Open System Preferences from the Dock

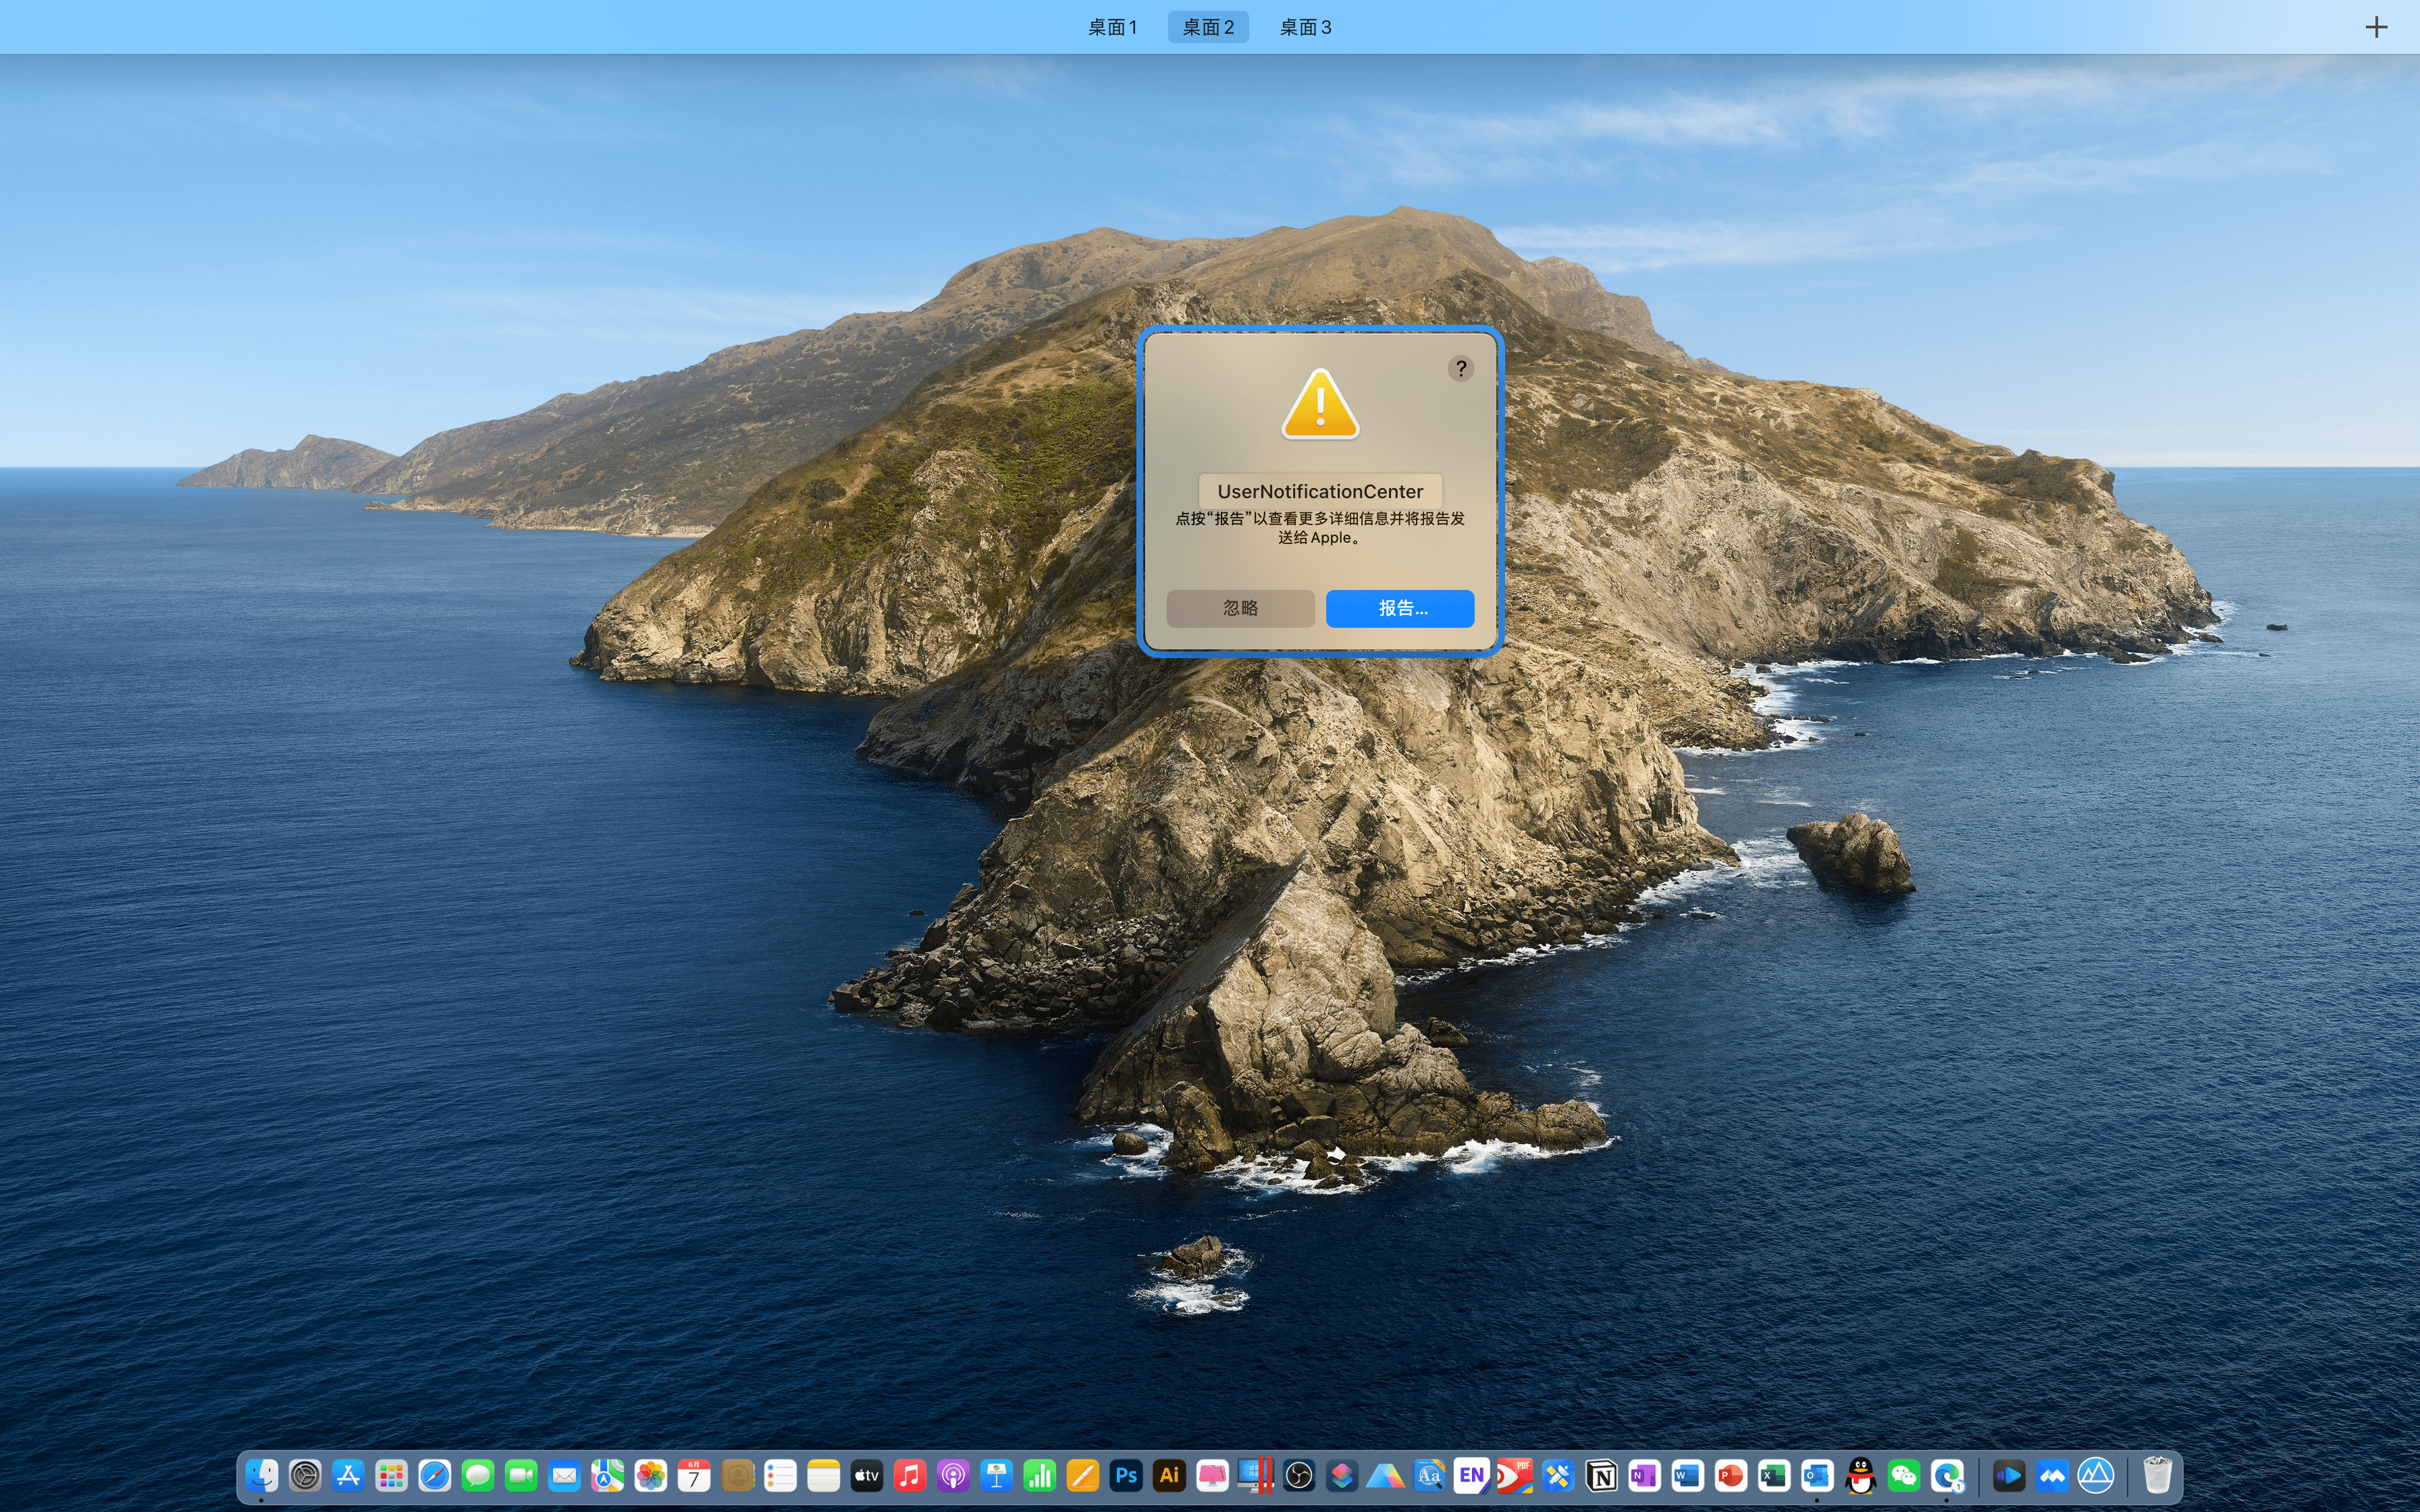[x=305, y=1475]
